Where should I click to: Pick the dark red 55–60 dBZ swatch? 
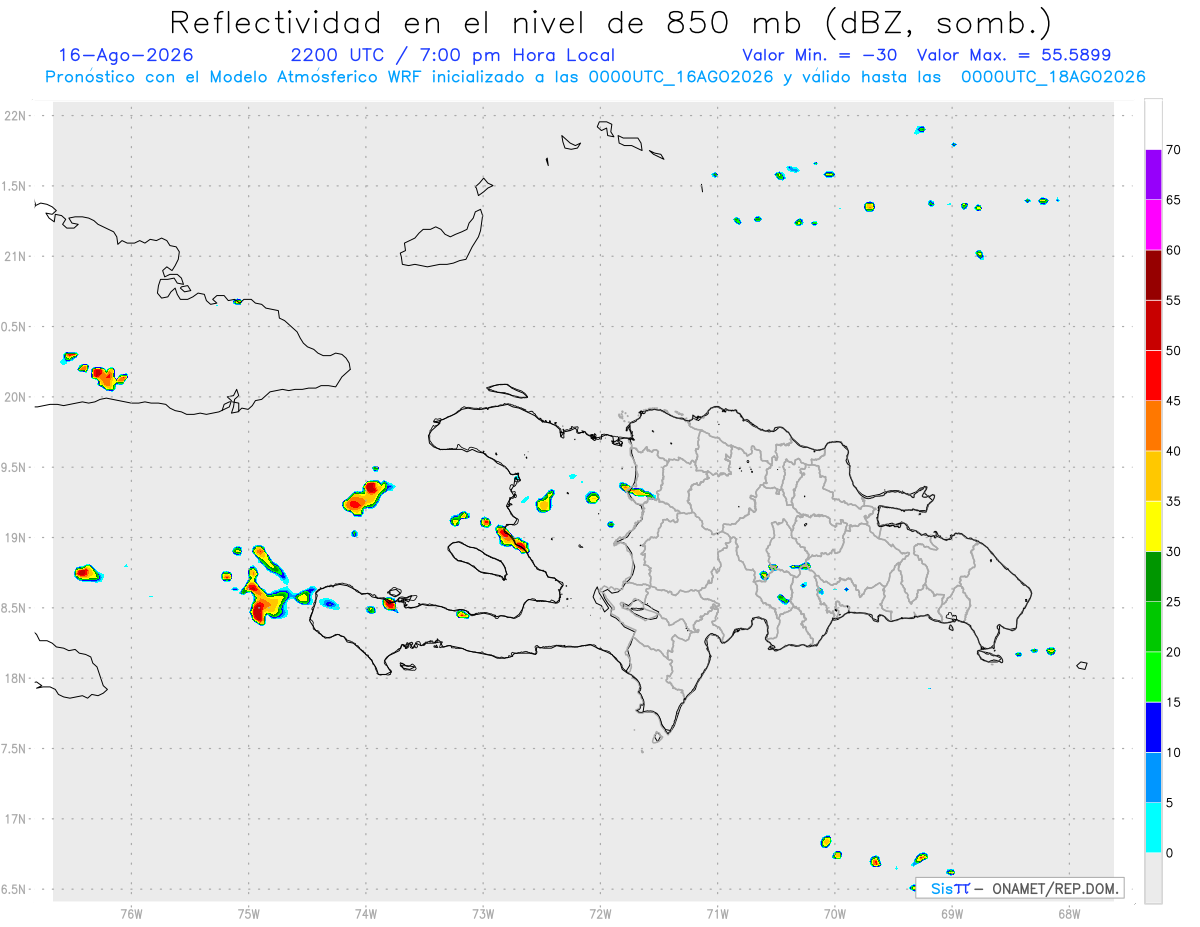coord(1153,275)
